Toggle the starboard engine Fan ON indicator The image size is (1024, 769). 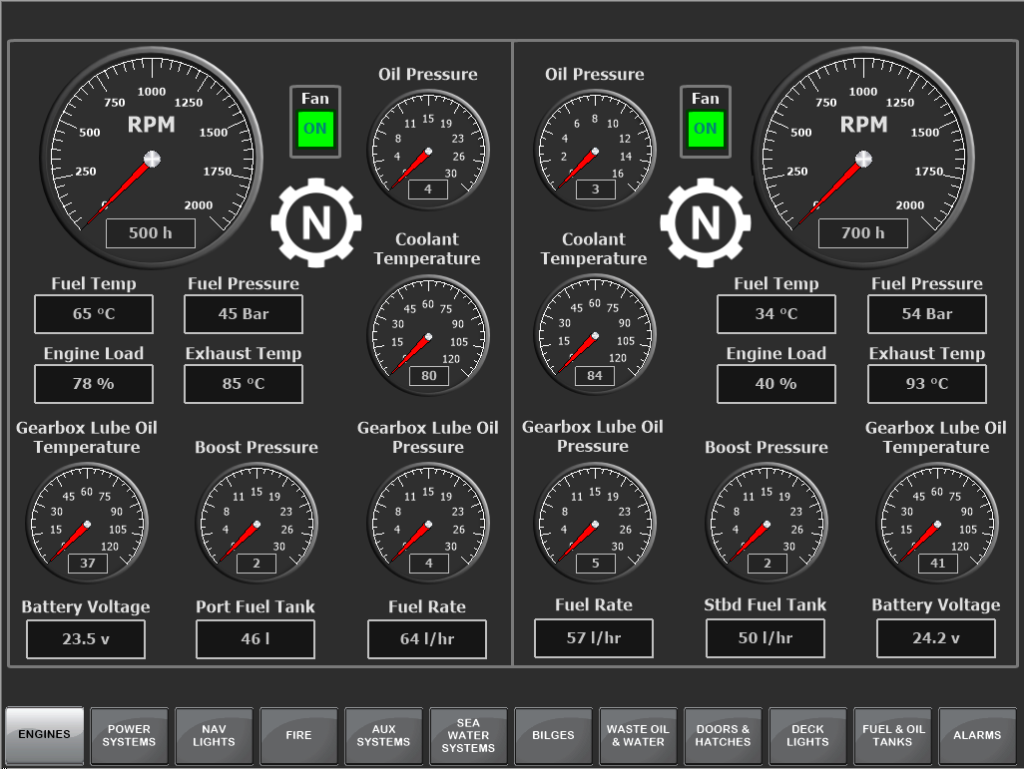coord(705,129)
